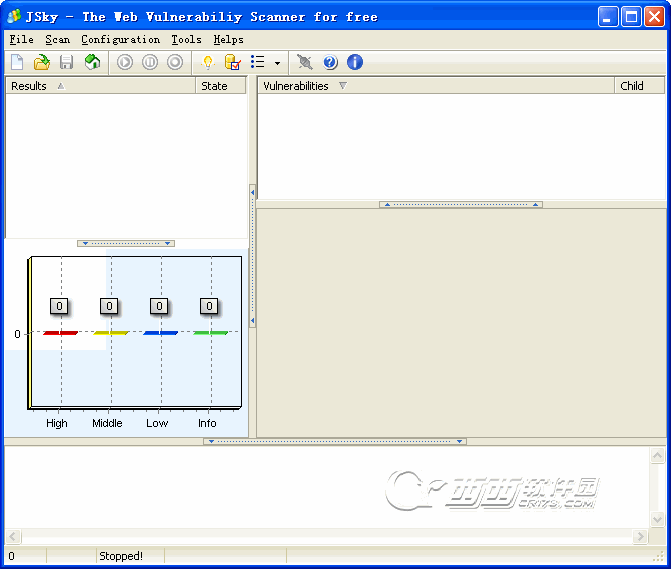This screenshot has width=671, height=569.
Task: Open the Helps menu
Action: [x=228, y=39]
